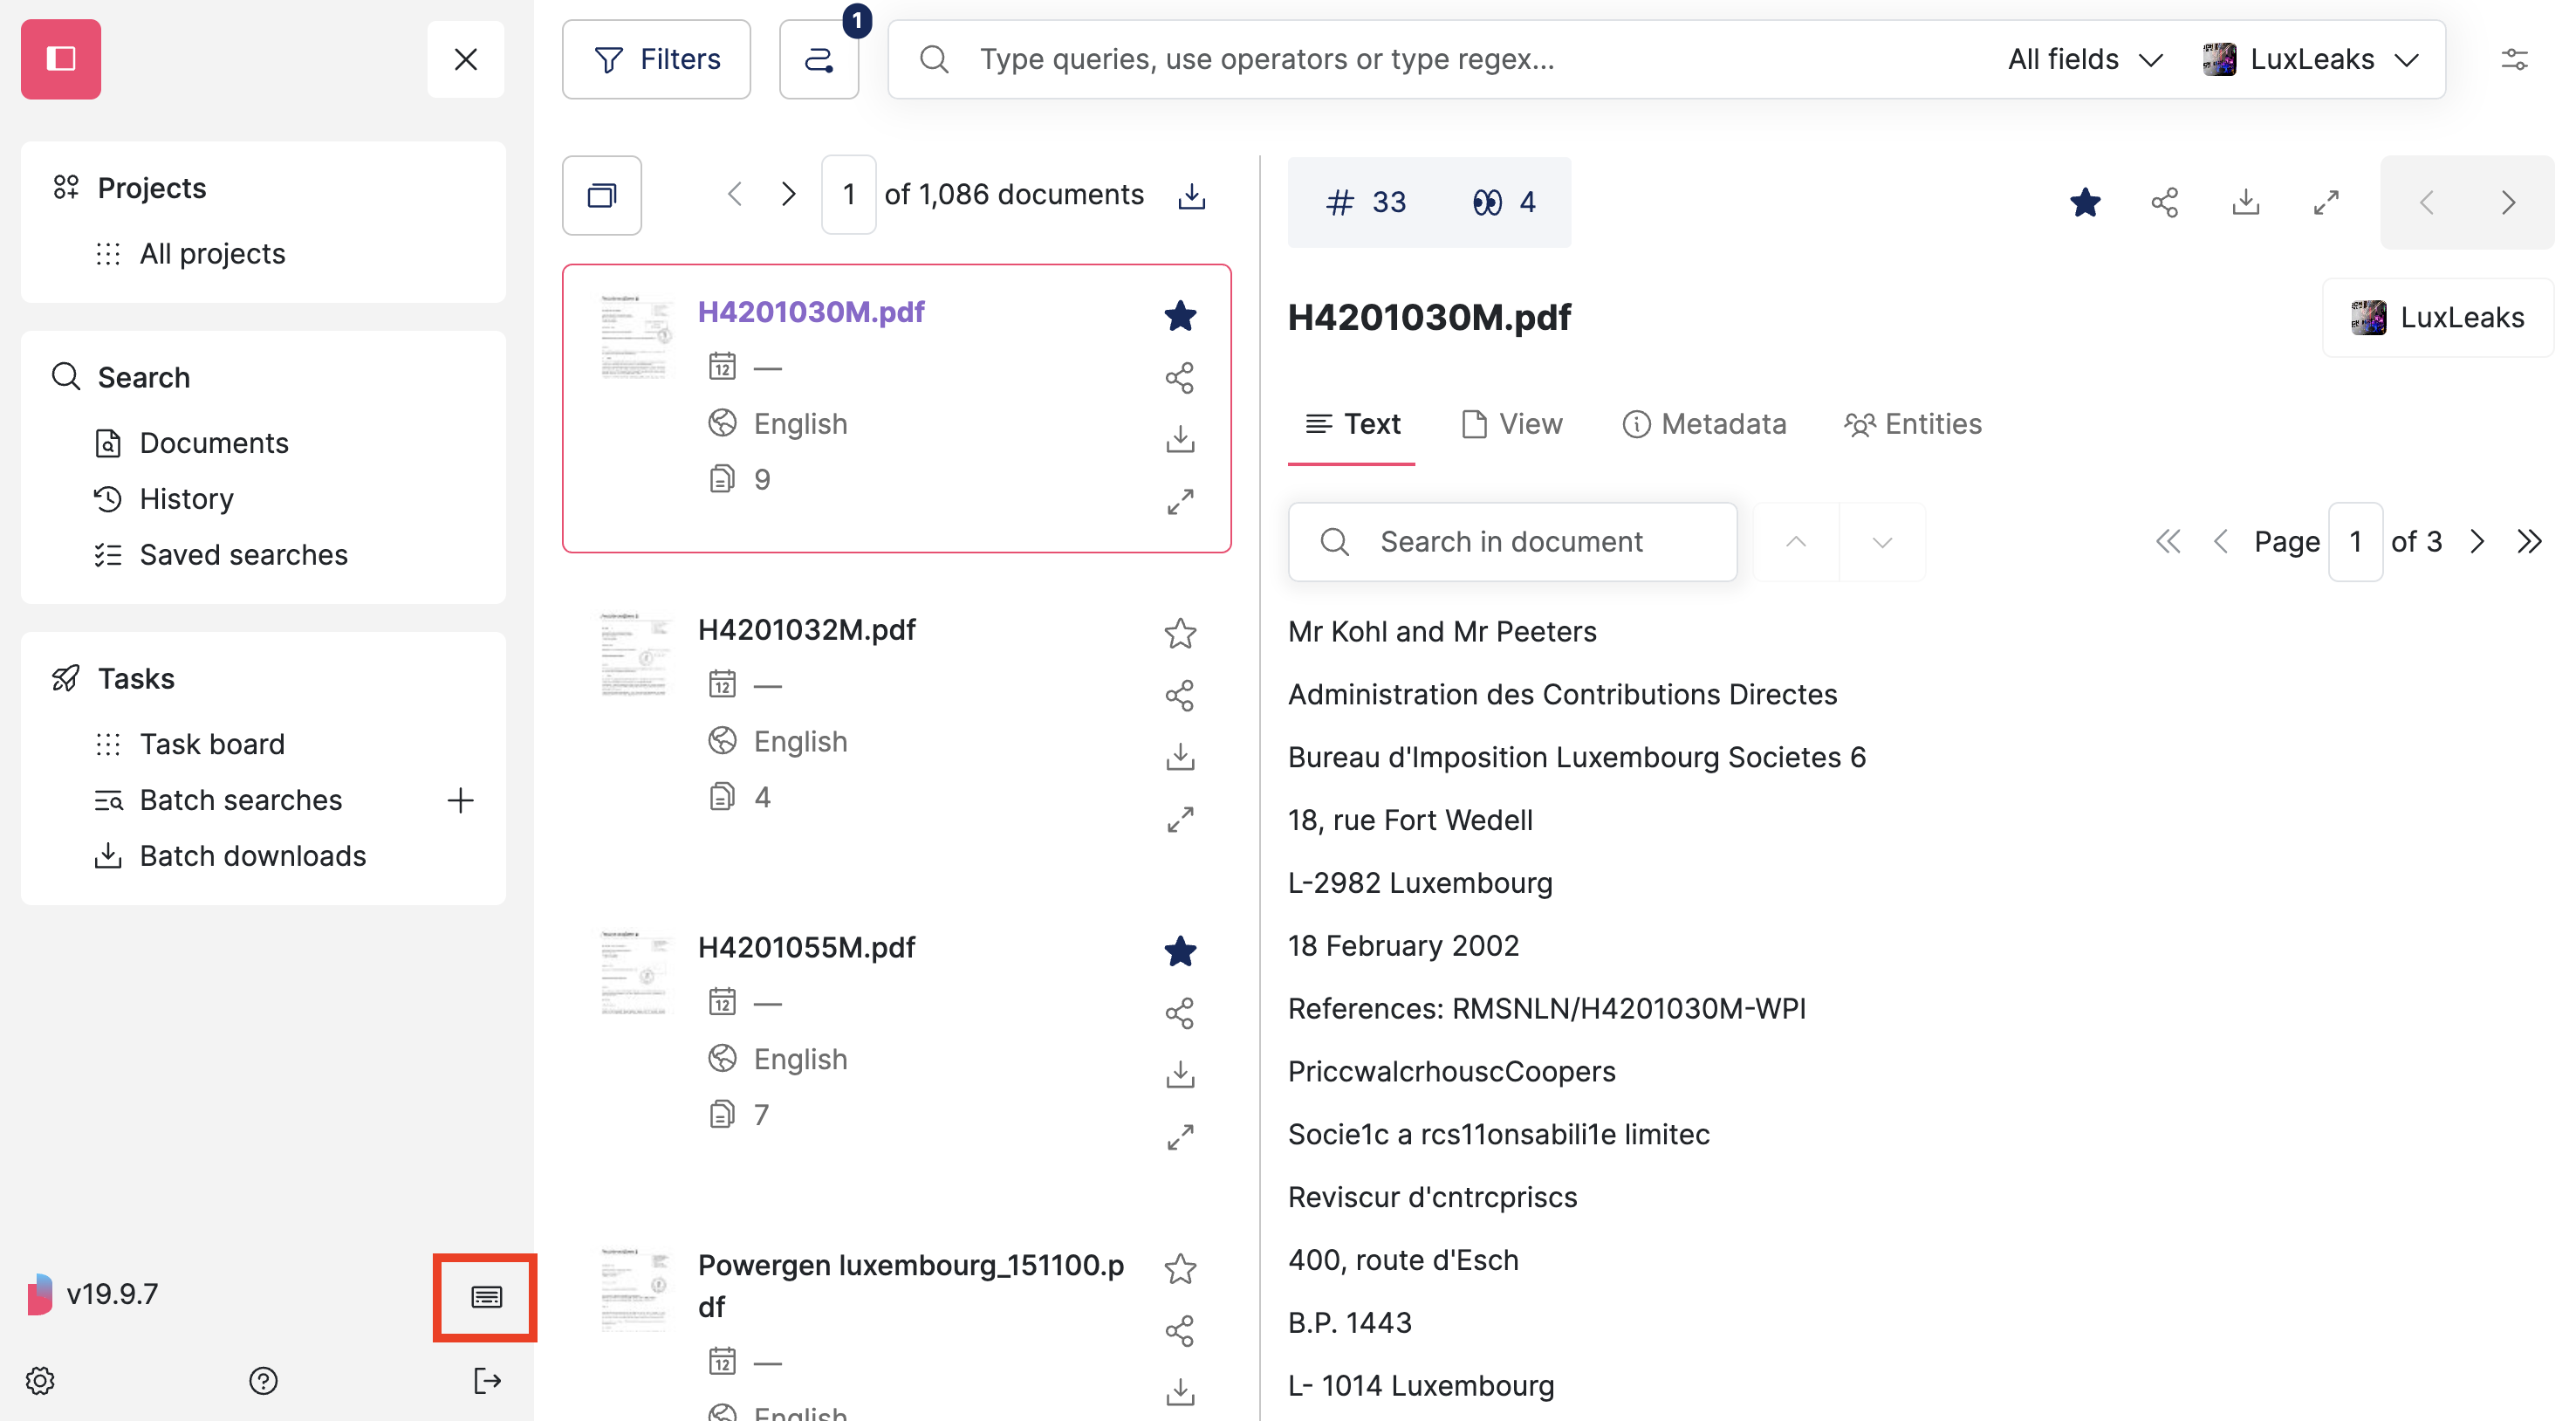Go to All projects
The width and height of the screenshot is (2576, 1421).
pos(212,253)
